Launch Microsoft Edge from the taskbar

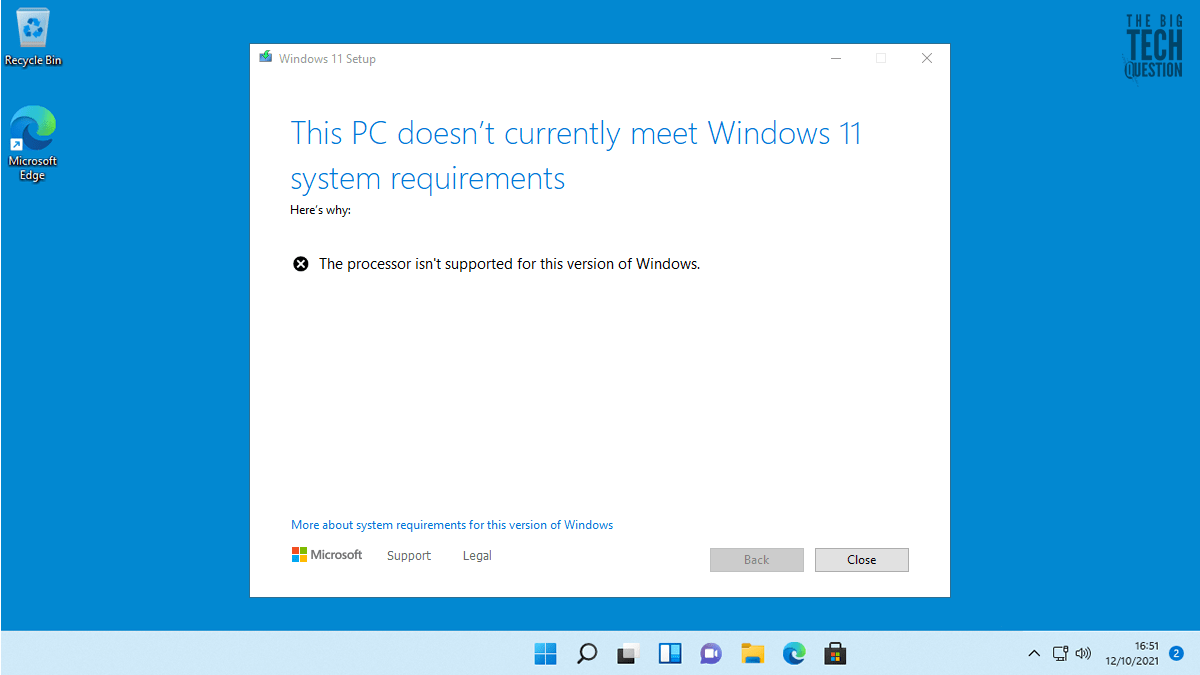794,653
